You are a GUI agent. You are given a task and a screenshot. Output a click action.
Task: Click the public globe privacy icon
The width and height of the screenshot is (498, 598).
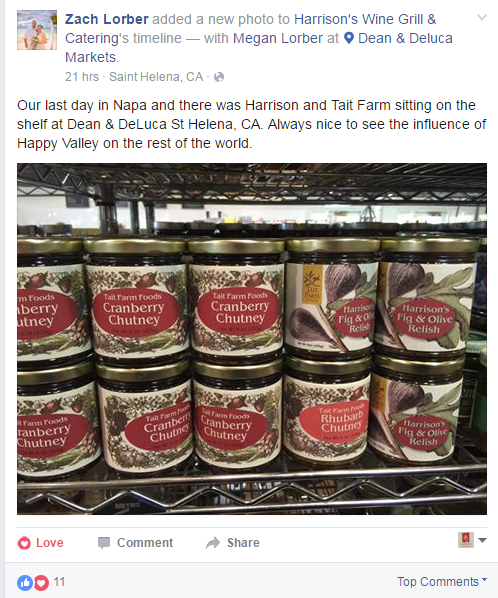click(219, 77)
